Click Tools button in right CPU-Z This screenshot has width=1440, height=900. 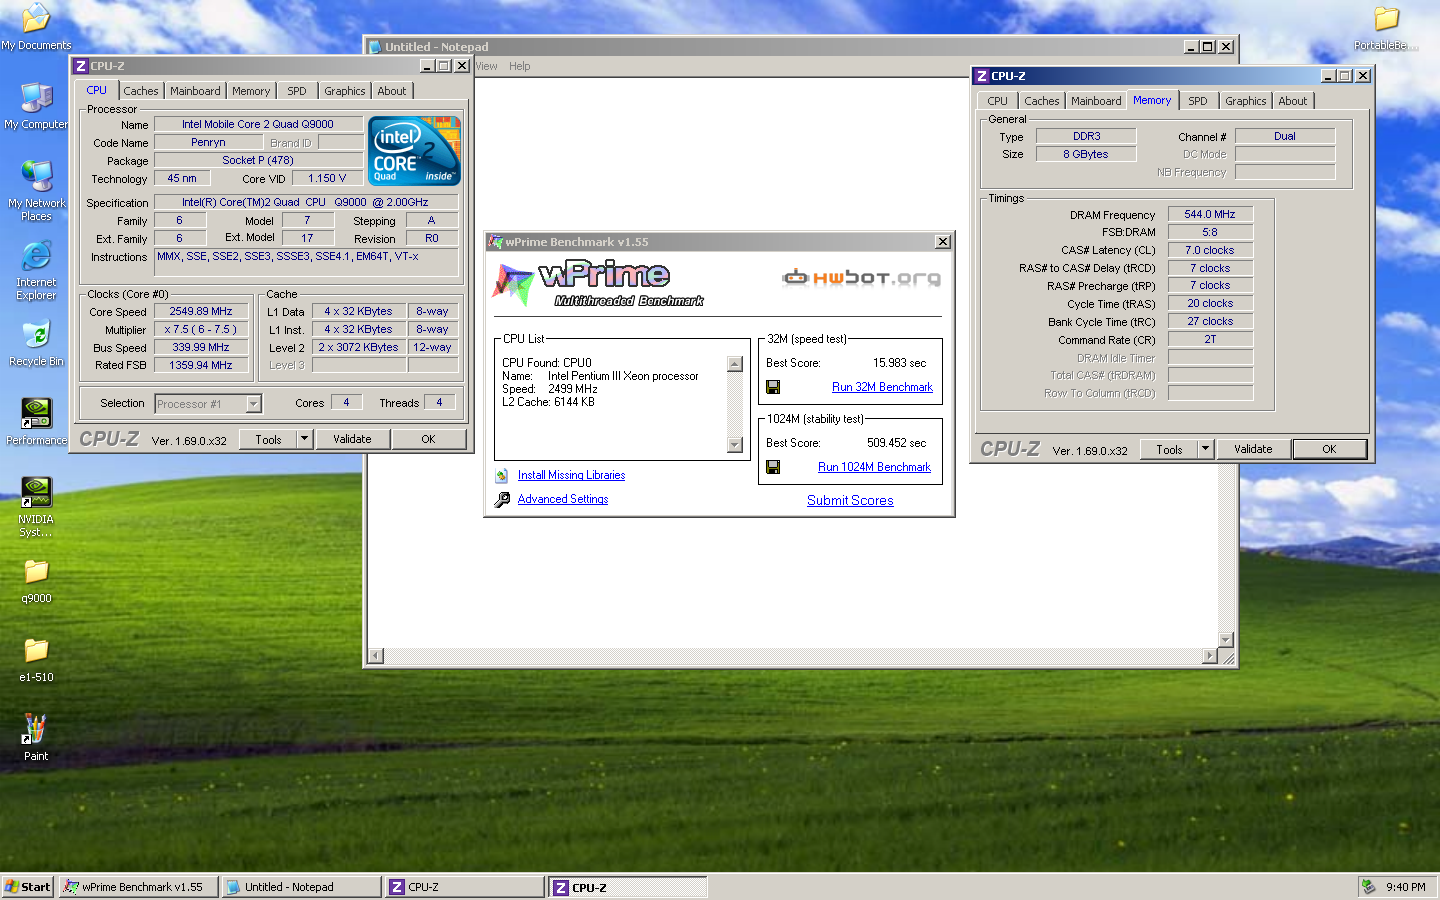coord(1169,449)
